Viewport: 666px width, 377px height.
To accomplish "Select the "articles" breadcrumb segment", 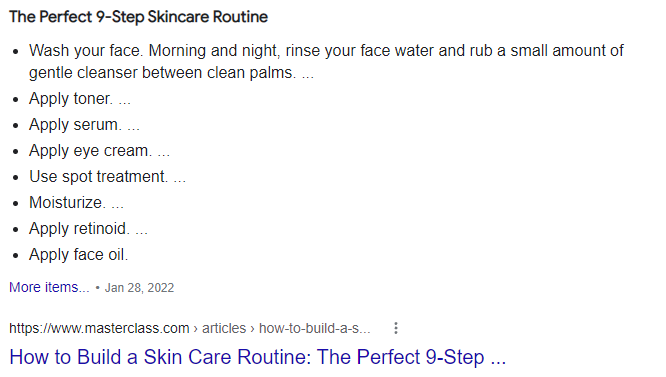I will tap(224, 328).
